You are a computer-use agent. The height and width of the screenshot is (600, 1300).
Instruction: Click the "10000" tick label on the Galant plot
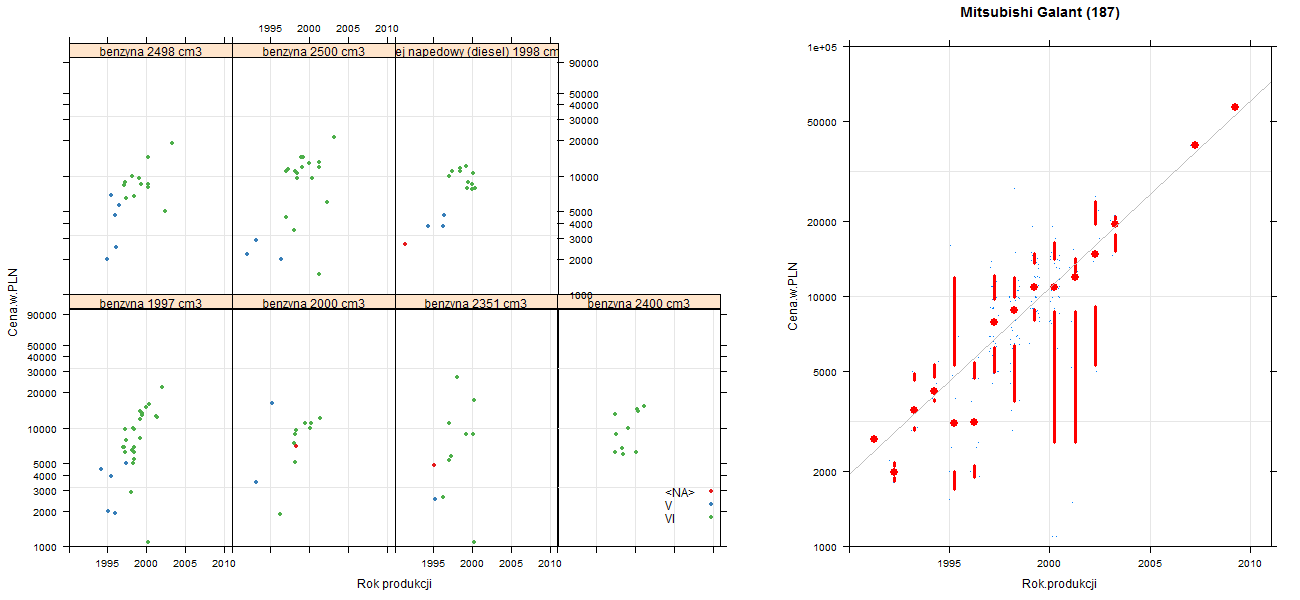[823, 297]
